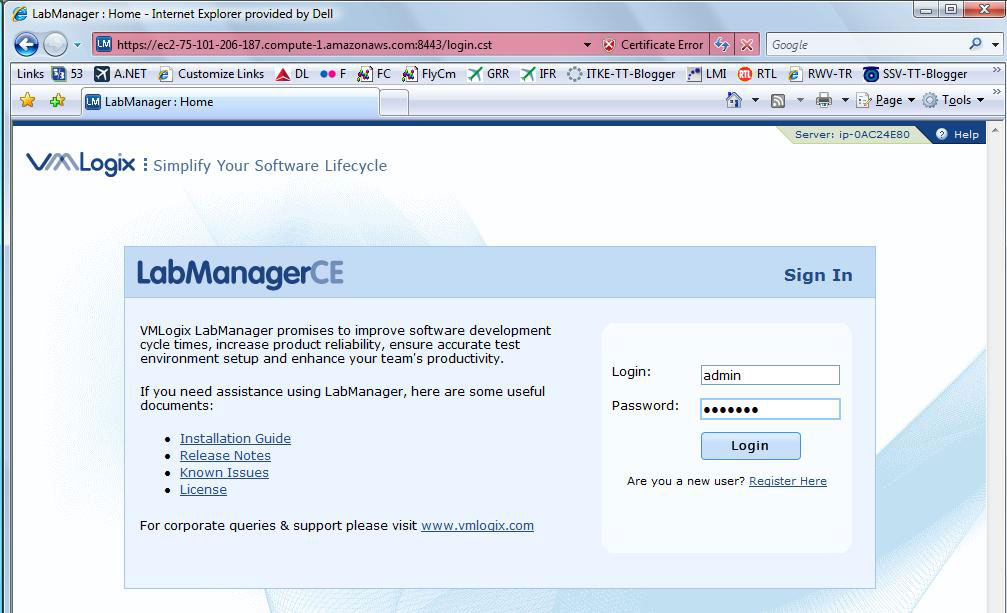
Task: Open the IFR favorite link
Action: coord(538,74)
